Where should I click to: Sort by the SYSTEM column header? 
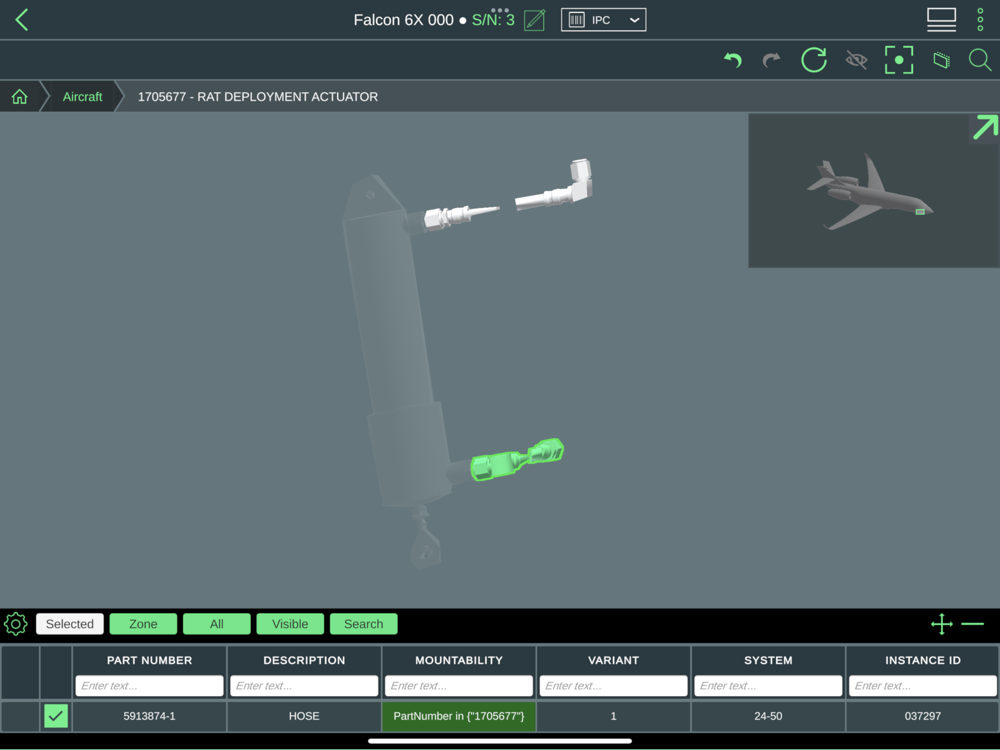tap(768, 660)
